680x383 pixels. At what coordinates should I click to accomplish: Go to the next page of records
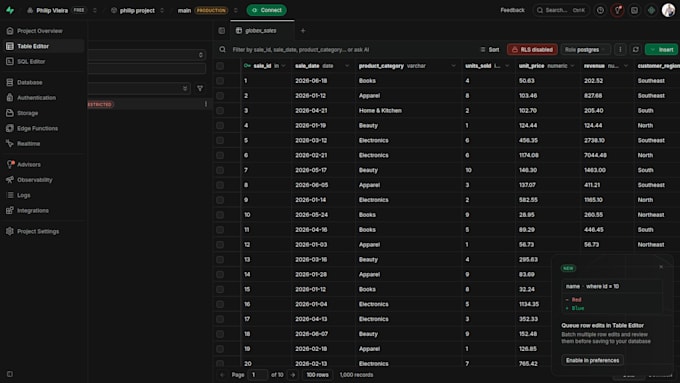[x=293, y=375]
